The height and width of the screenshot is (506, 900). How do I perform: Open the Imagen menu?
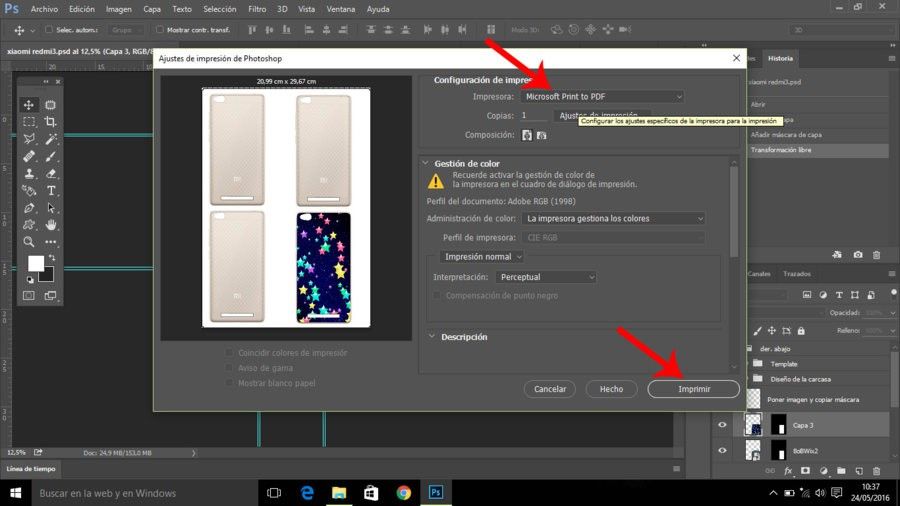coord(118,9)
